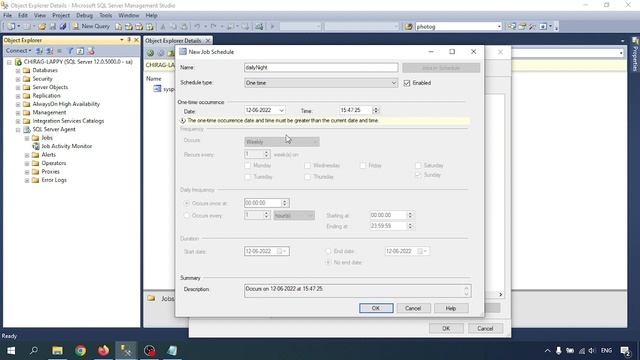Select the 'Occurs once at' radio button

point(187,203)
